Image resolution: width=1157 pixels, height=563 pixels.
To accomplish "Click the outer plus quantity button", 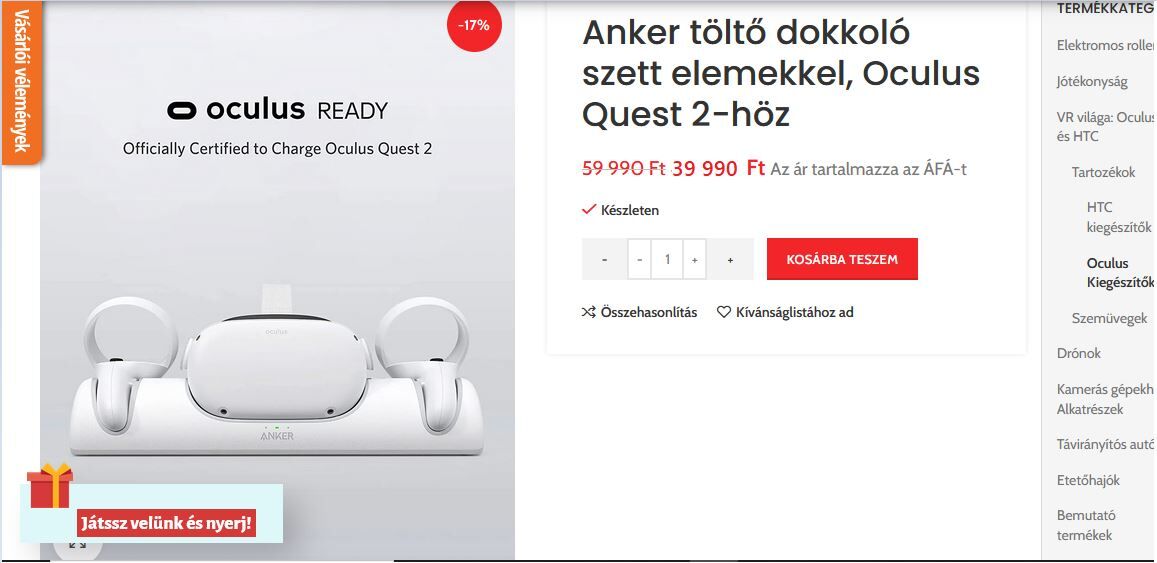I will (x=730, y=259).
